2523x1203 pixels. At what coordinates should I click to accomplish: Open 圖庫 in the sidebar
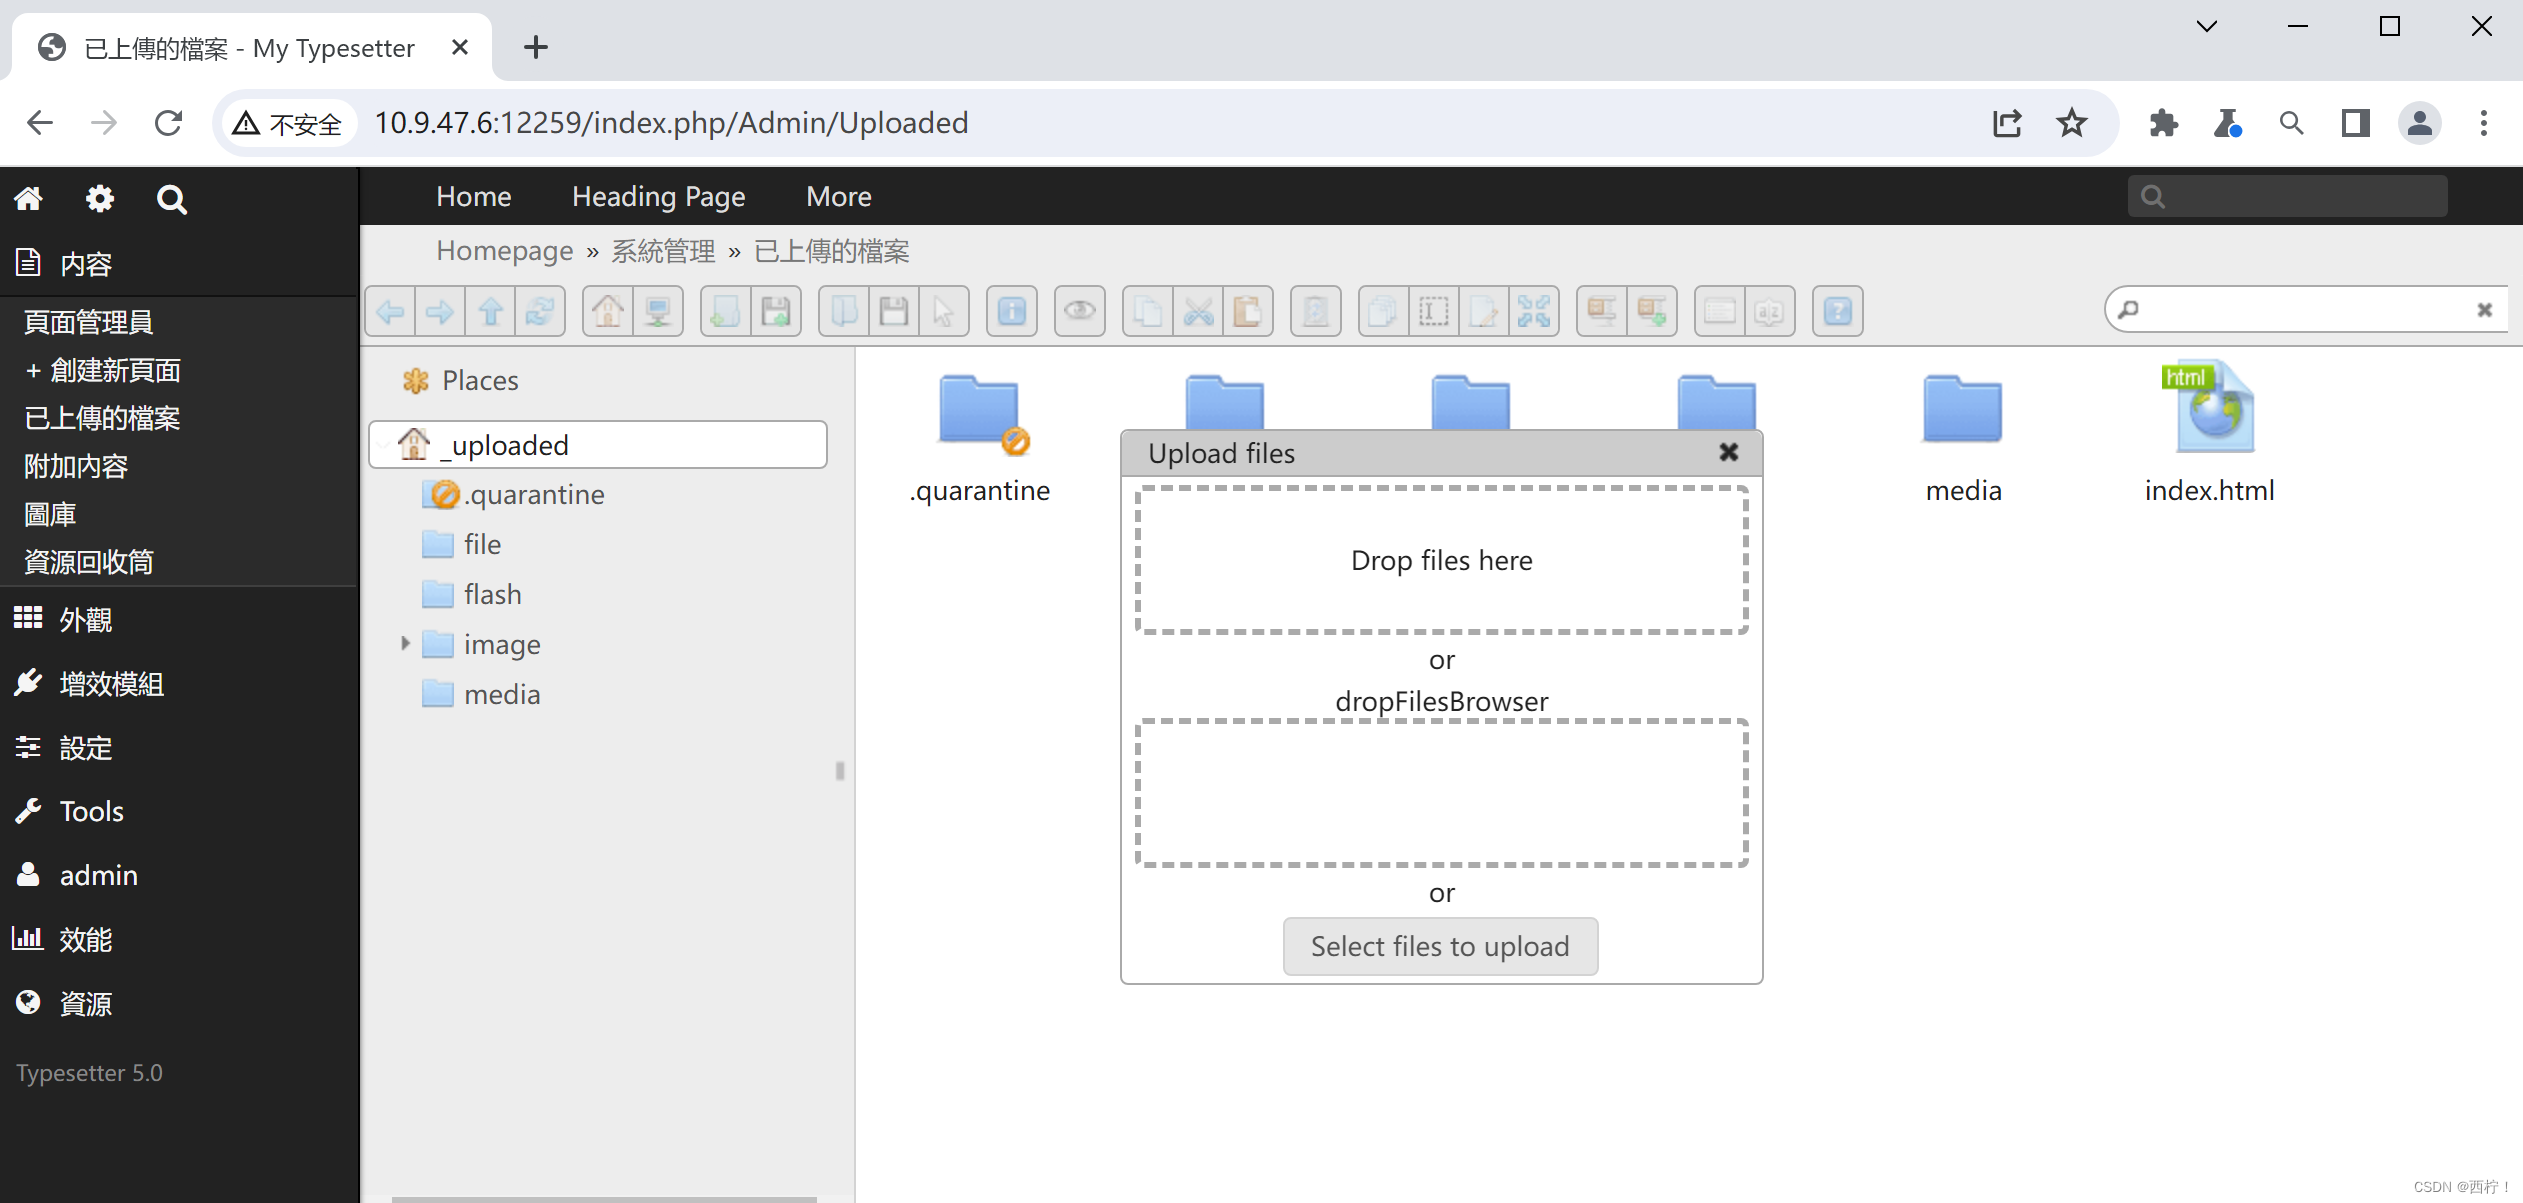[x=50, y=514]
